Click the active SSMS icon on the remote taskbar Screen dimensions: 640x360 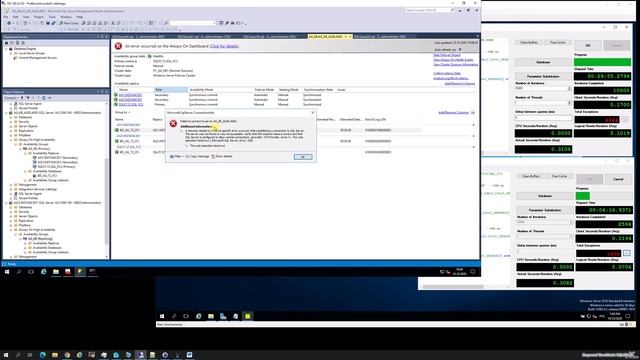[80, 271]
